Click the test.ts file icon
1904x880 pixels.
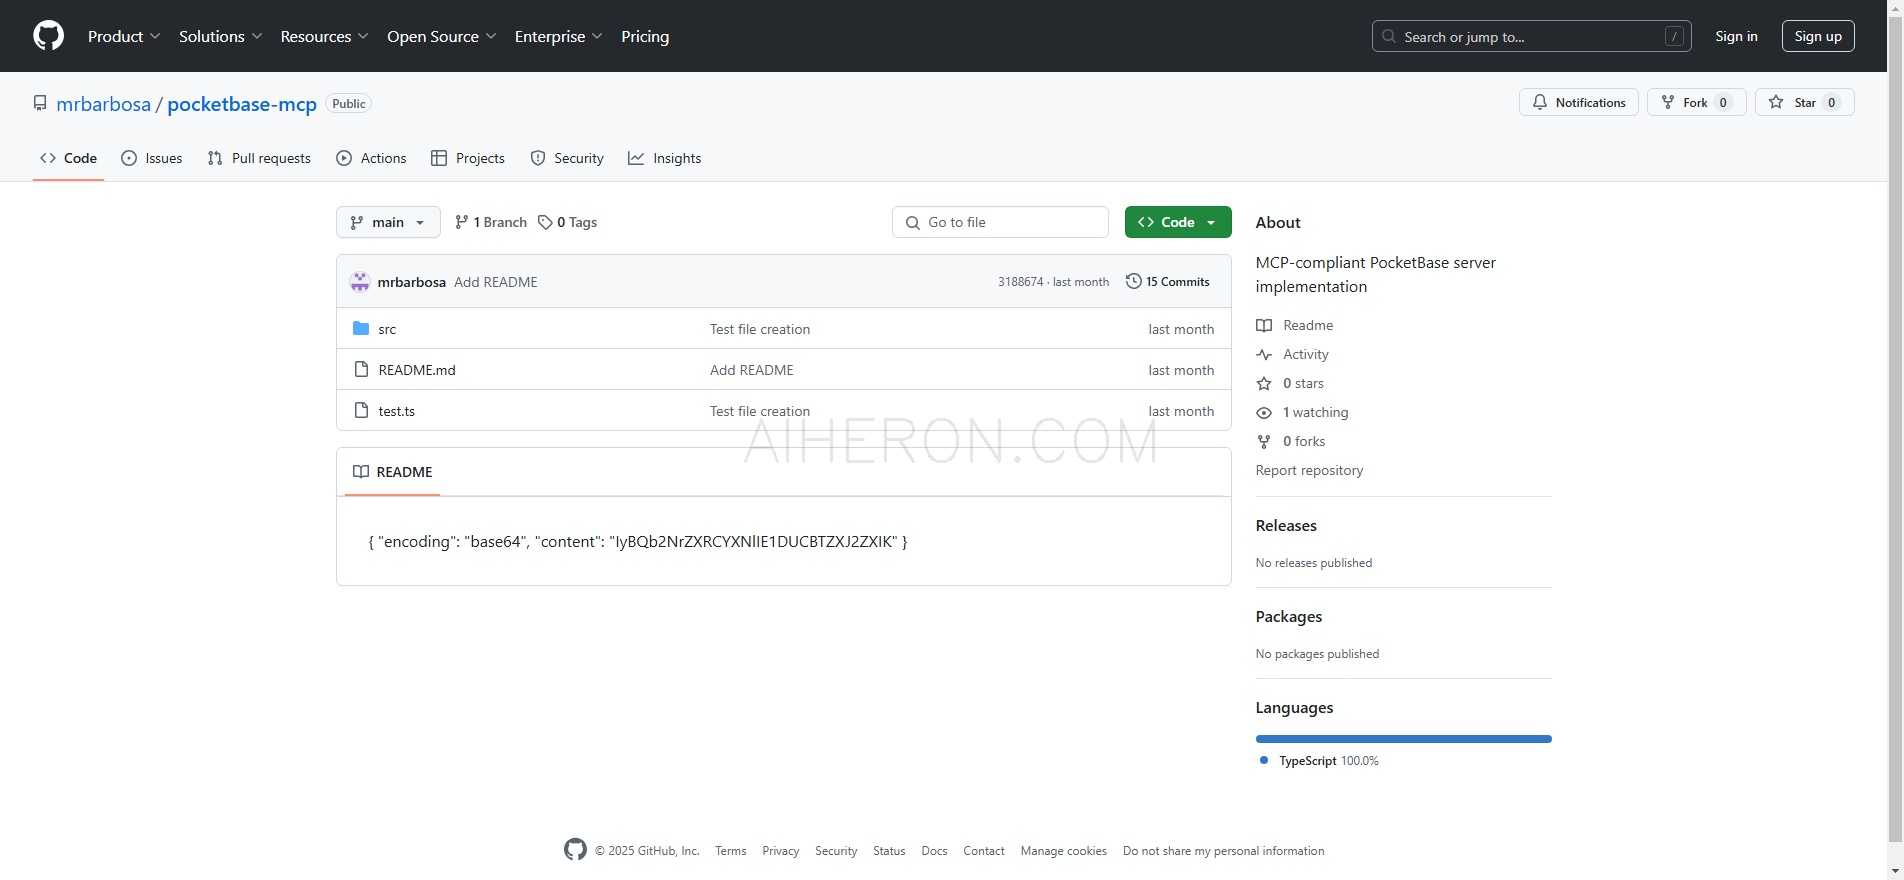[x=361, y=411]
